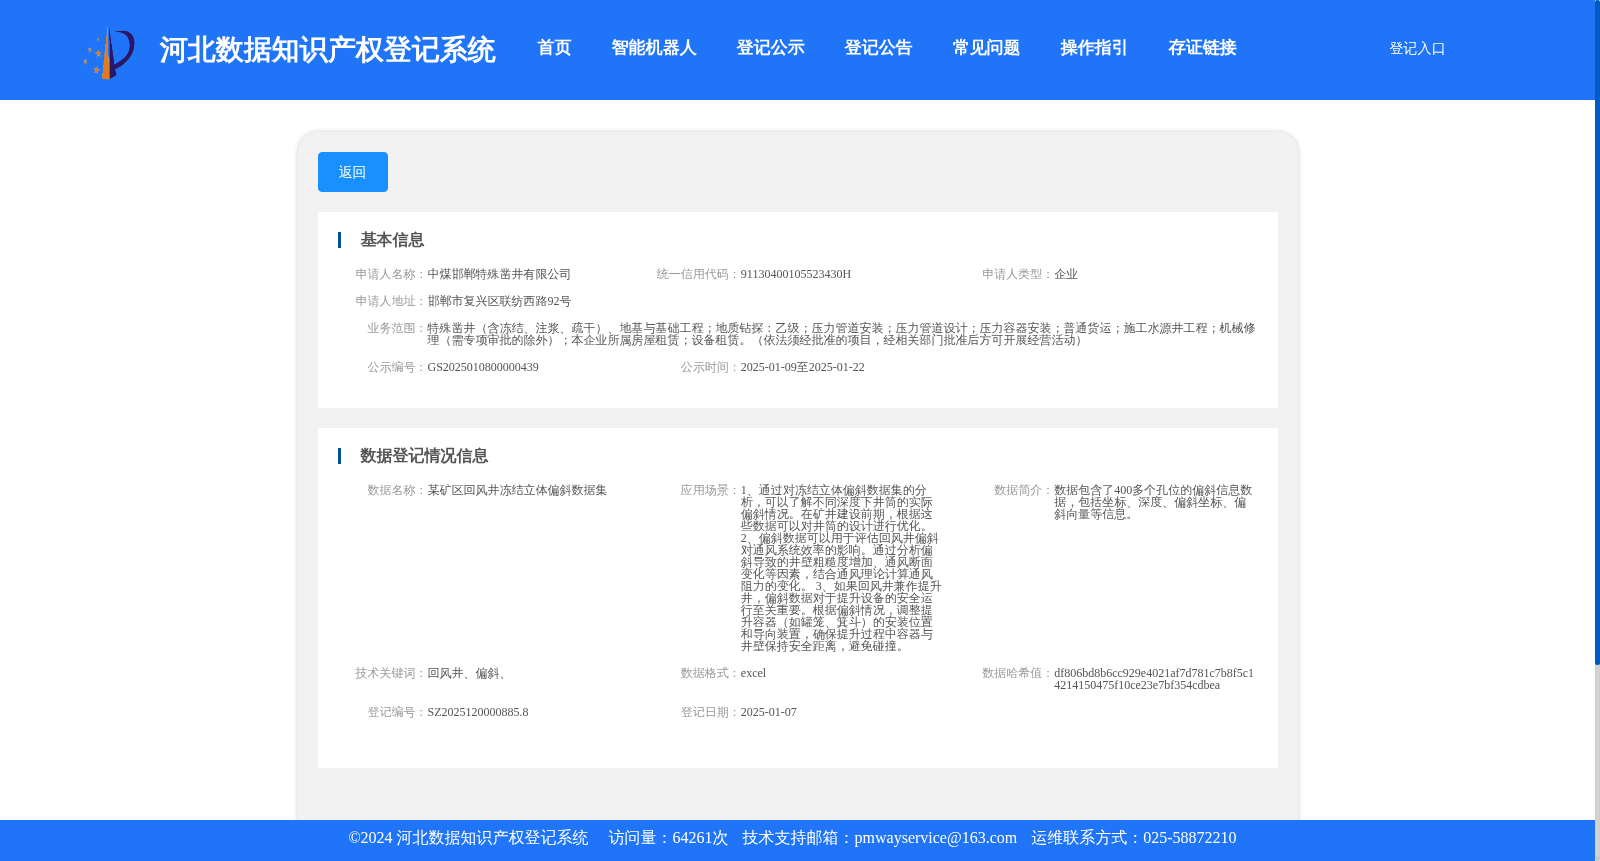
Task: Click the 返回 button
Action: click(x=353, y=172)
